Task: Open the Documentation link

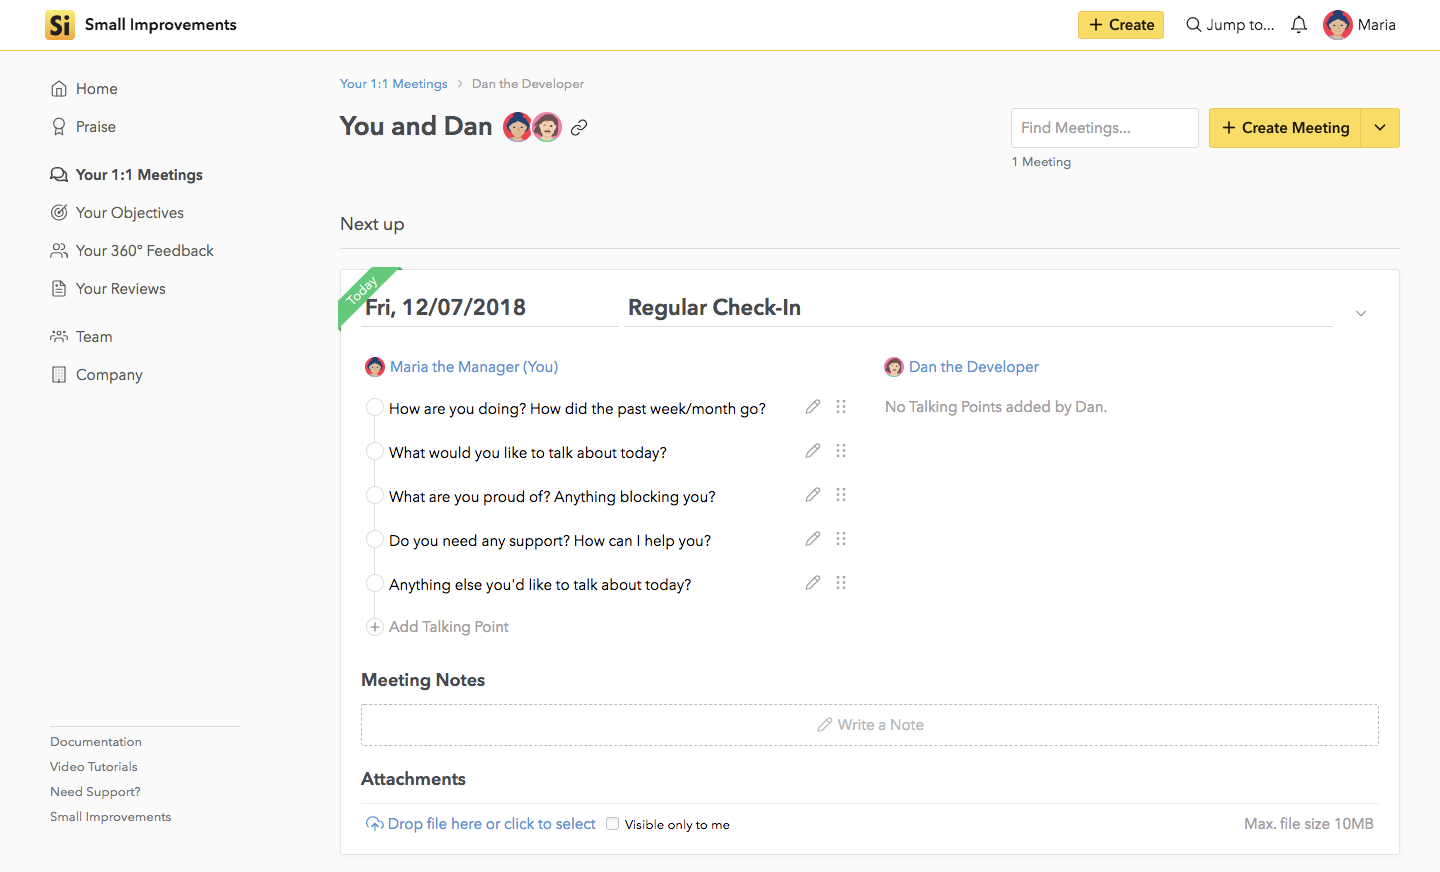Action: click(96, 742)
